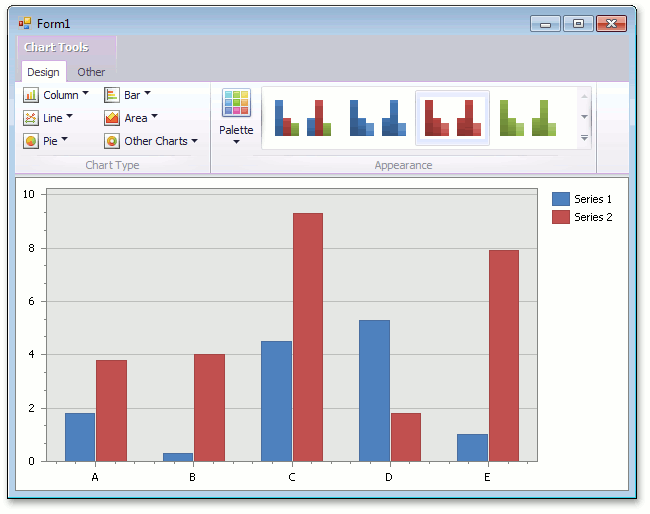Open the Other Charts dropdown arrow

pyautogui.click(x=194, y=141)
